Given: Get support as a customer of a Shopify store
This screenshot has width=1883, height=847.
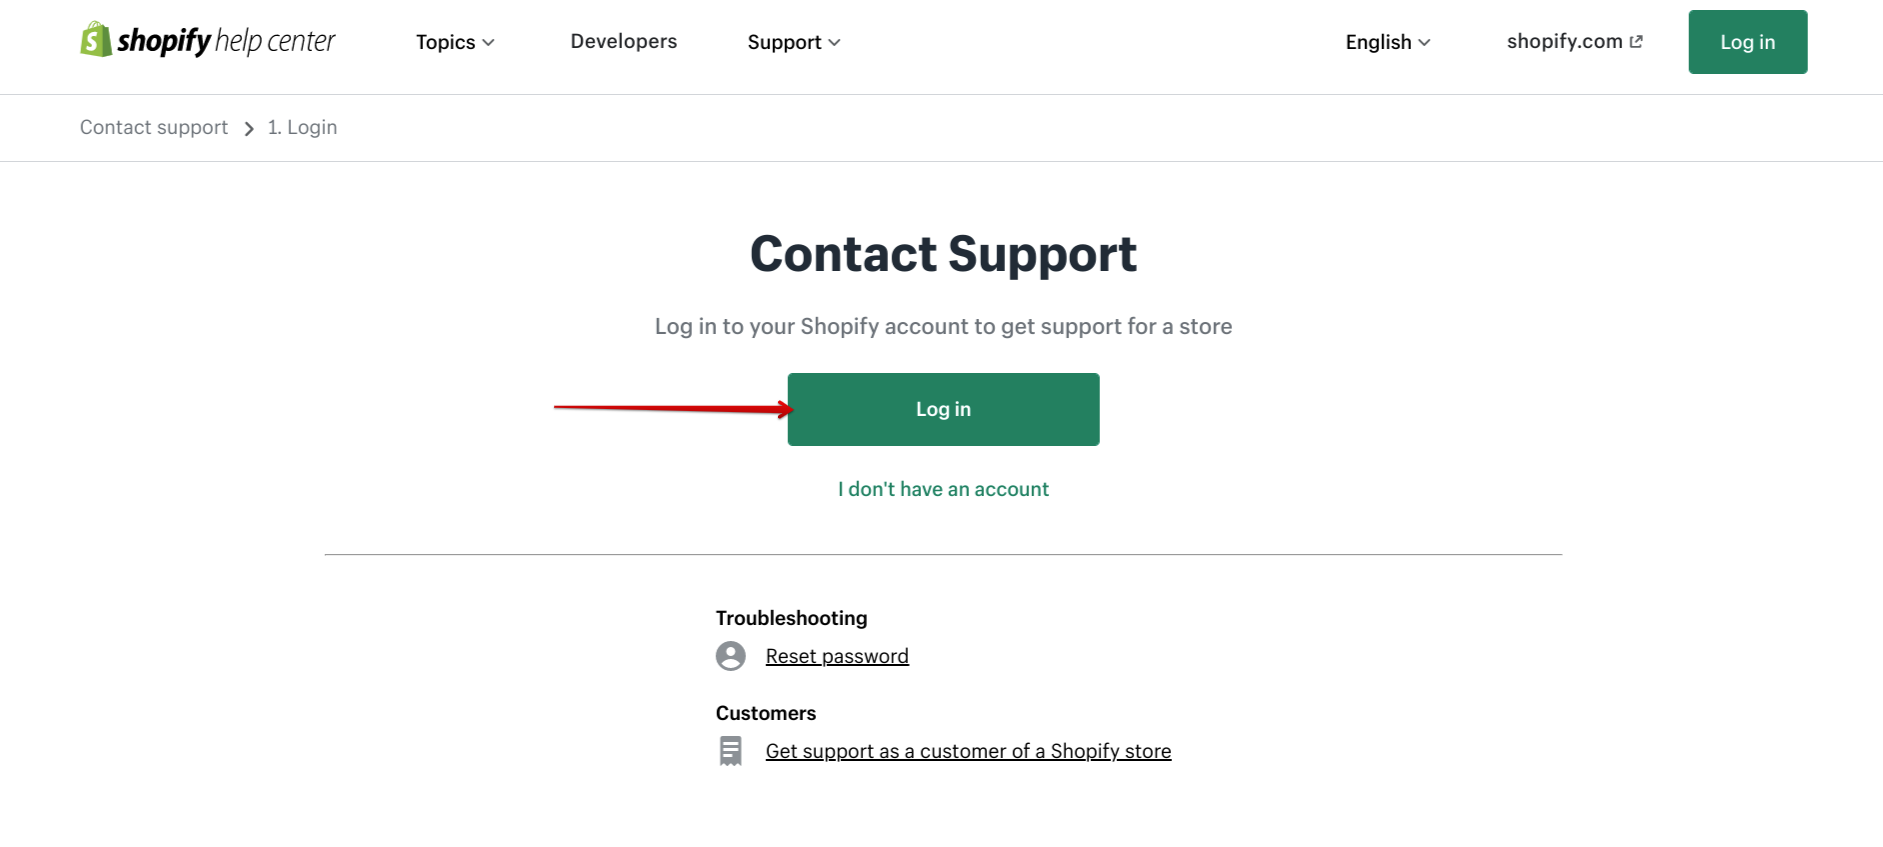Looking at the screenshot, I should click(x=968, y=751).
